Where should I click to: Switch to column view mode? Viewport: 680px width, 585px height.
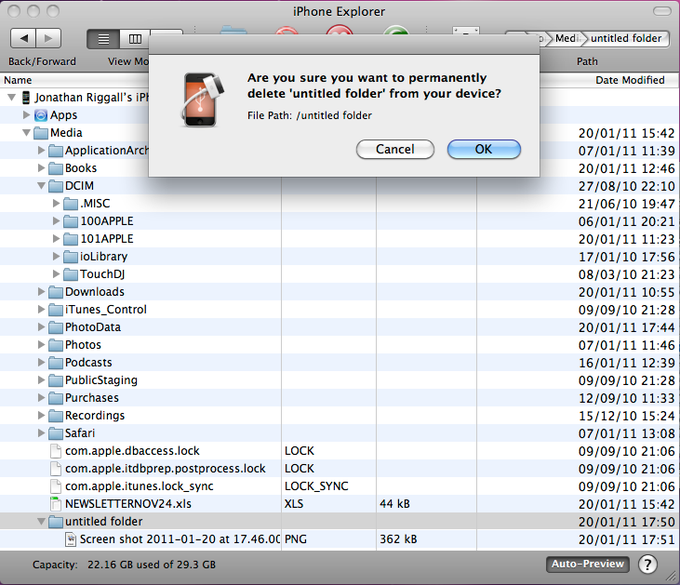(x=134, y=39)
